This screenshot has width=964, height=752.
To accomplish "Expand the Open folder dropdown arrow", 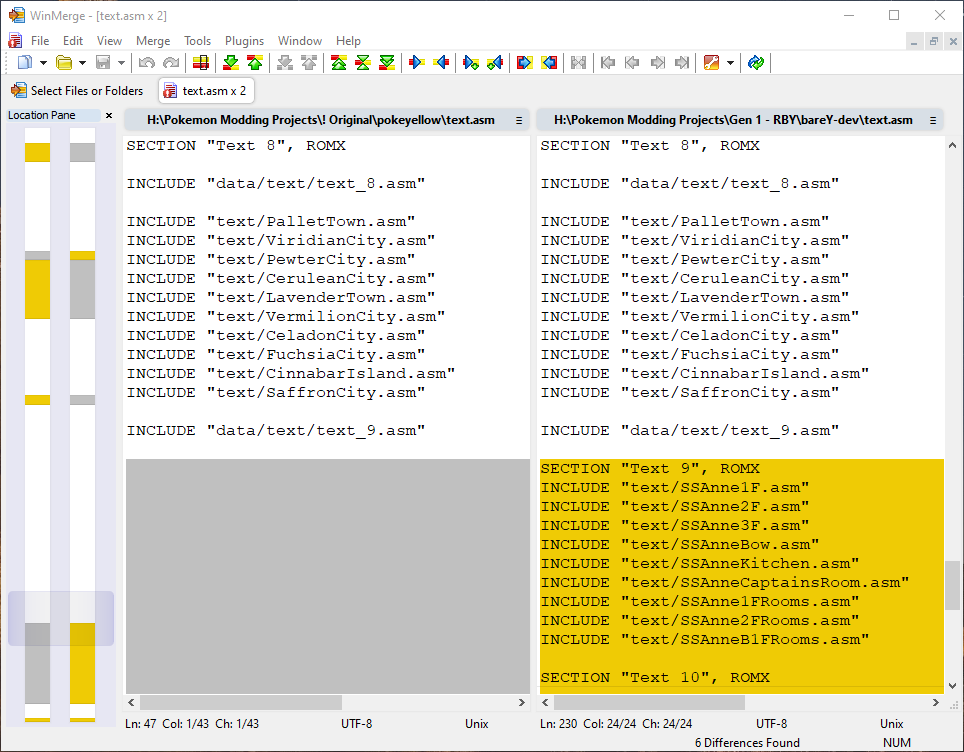I will [82, 63].
